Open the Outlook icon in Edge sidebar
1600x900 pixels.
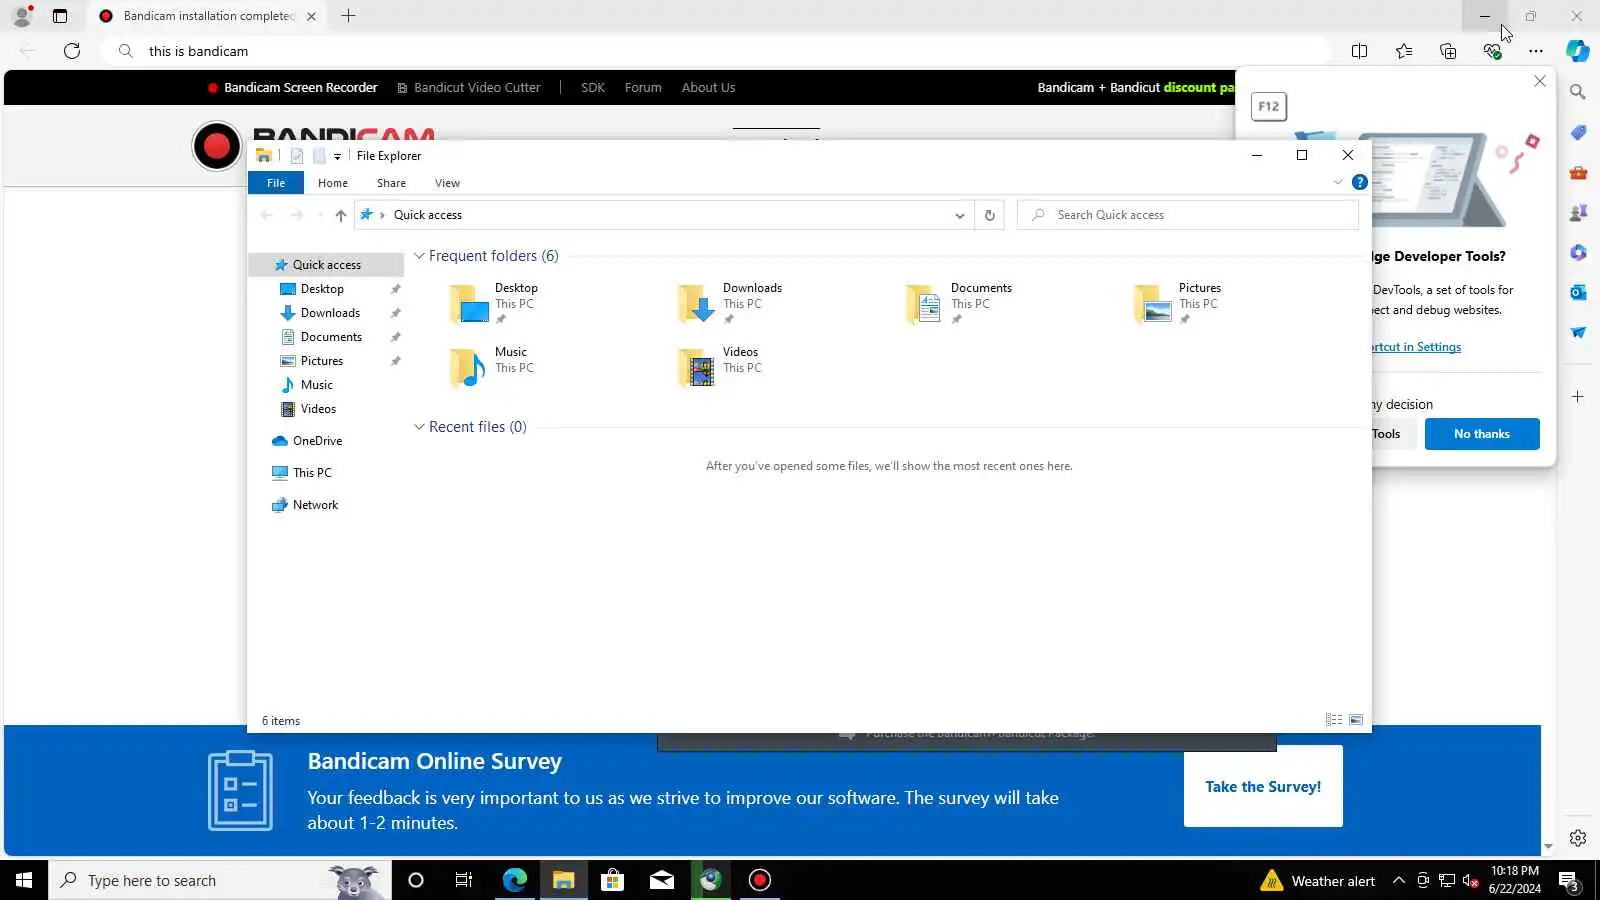coord(1578,292)
